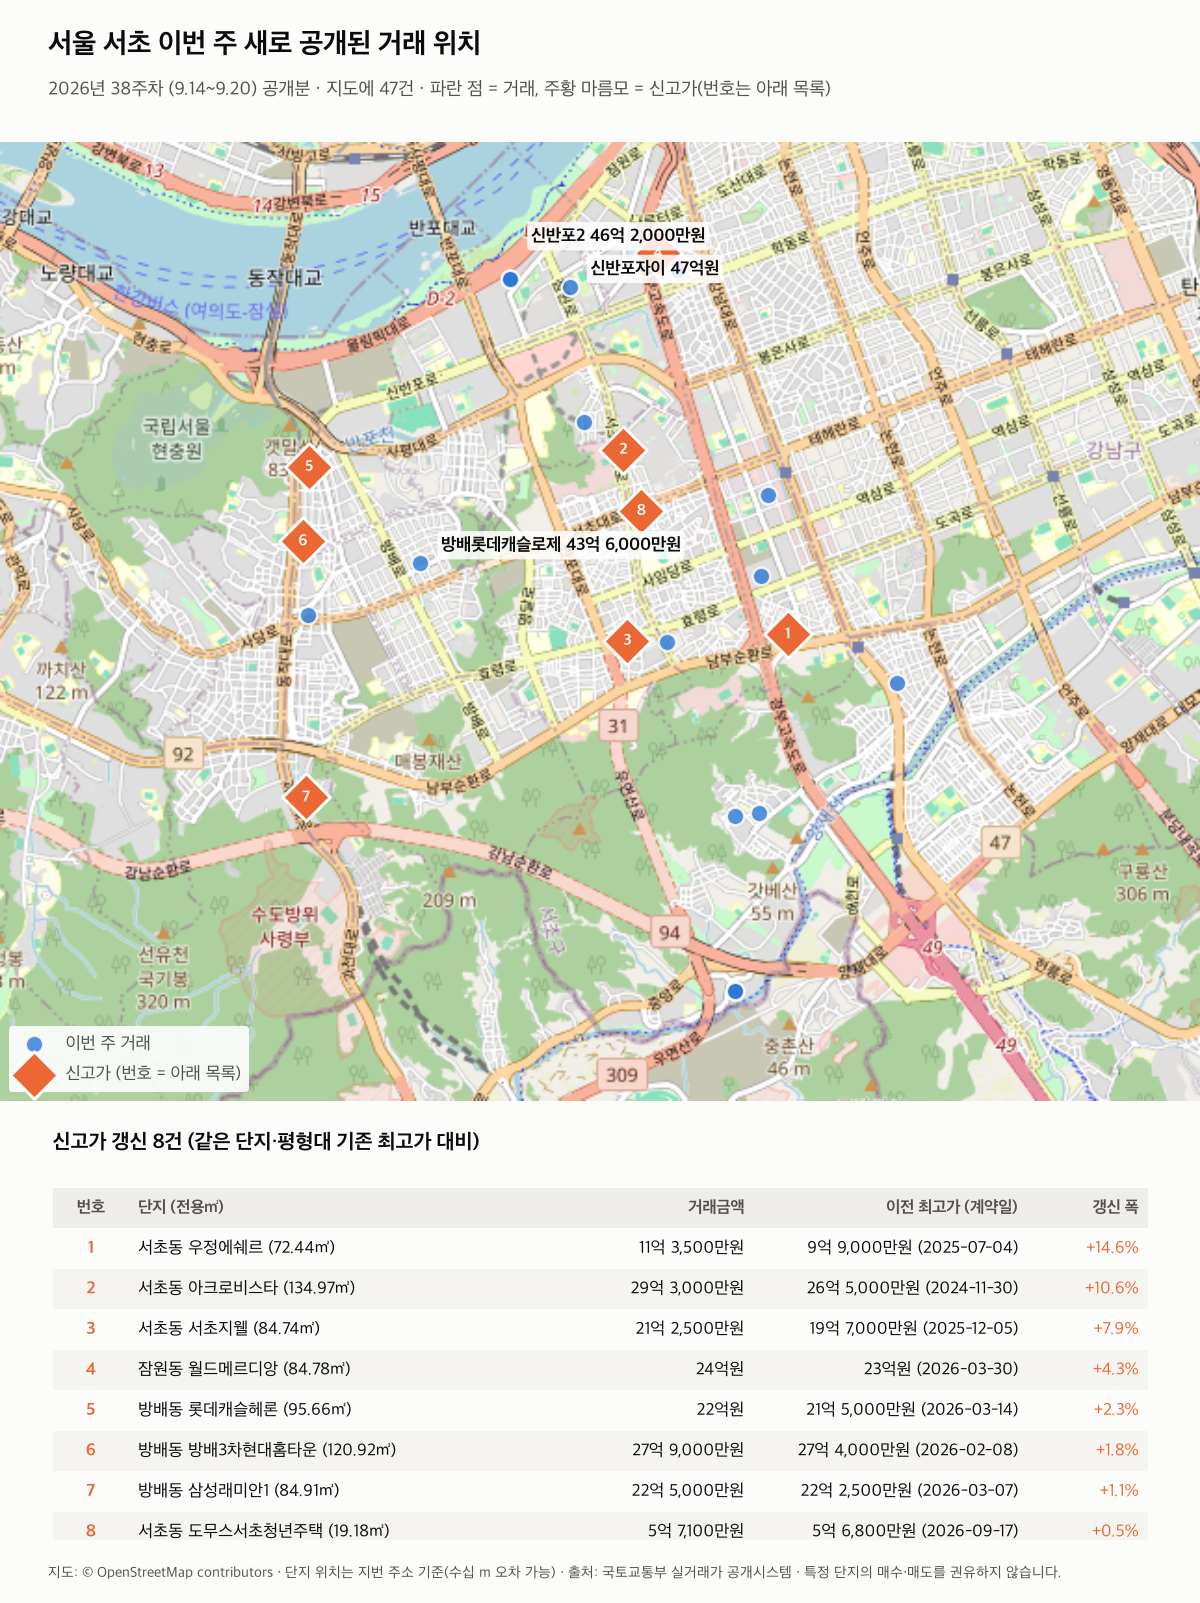The width and height of the screenshot is (1200, 1603).
Task: Click blue dot beside 방배롯데캐슬로제 label
Action: 421,564
